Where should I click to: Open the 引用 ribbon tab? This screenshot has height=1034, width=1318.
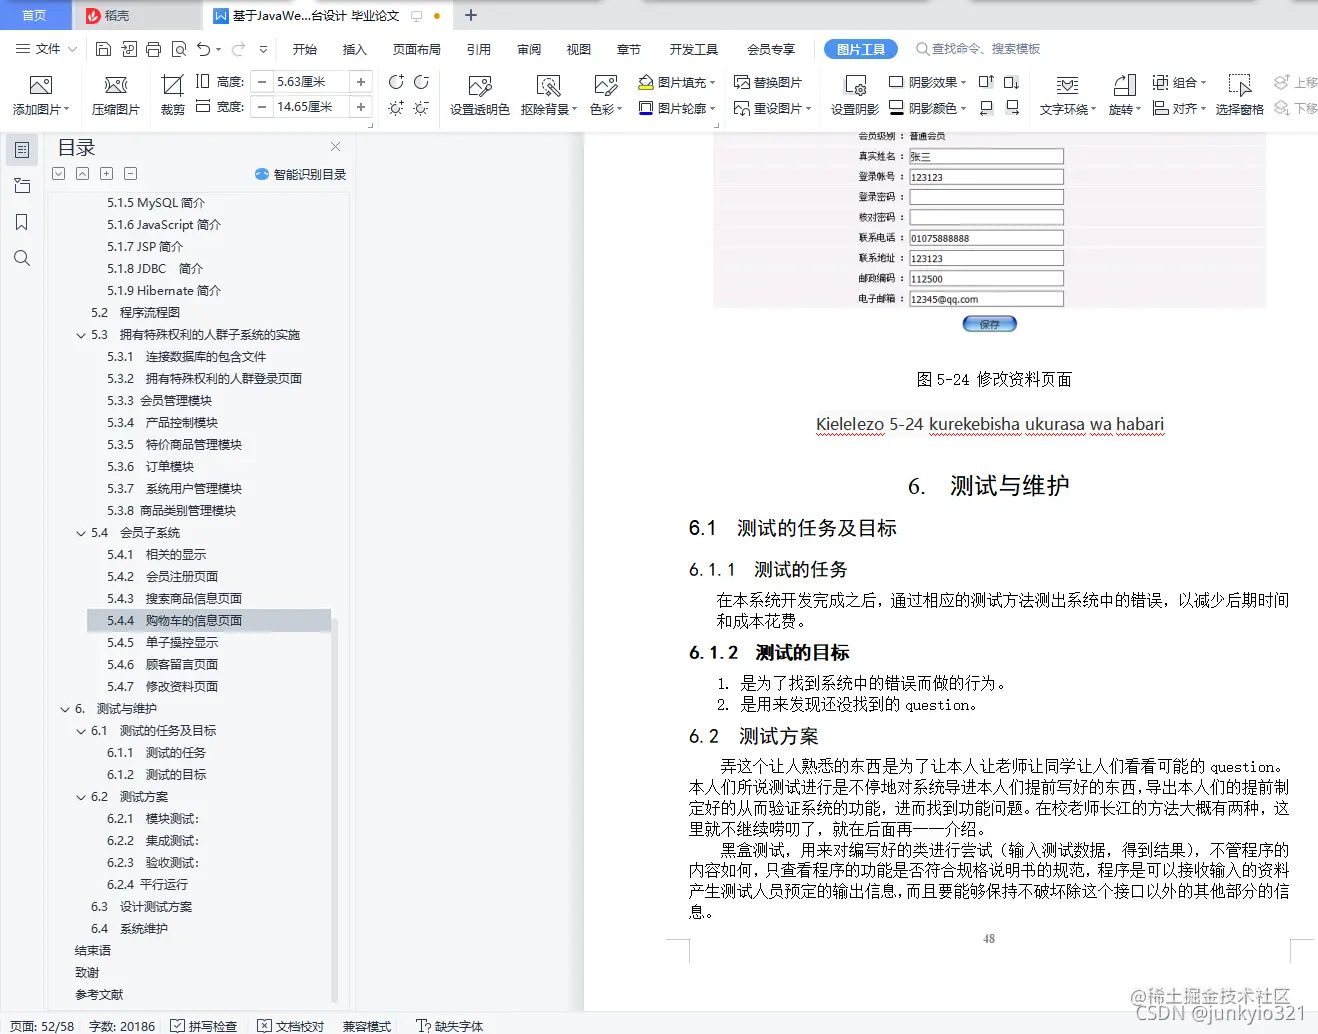coord(479,49)
